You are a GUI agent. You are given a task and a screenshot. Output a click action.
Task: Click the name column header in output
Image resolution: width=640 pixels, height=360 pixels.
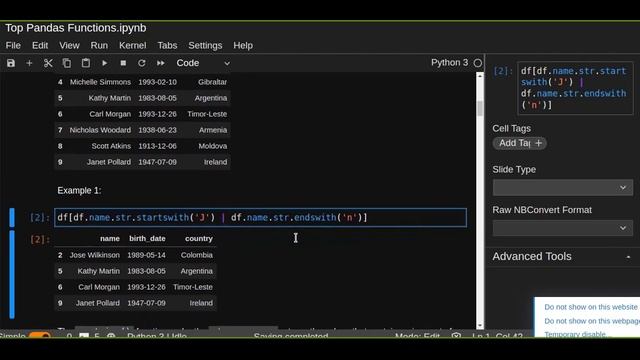click(x=110, y=238)
